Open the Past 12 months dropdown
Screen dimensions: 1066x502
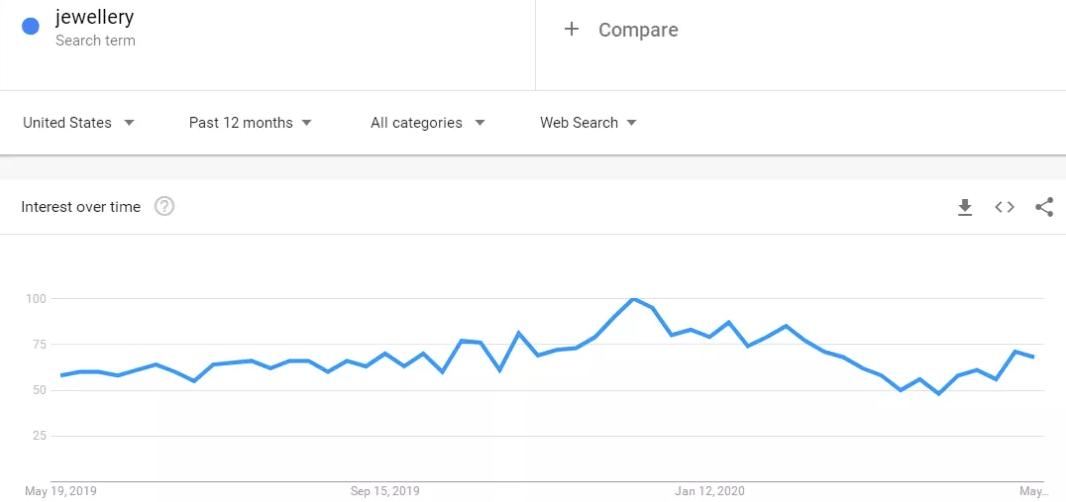[x=250, y=123]
